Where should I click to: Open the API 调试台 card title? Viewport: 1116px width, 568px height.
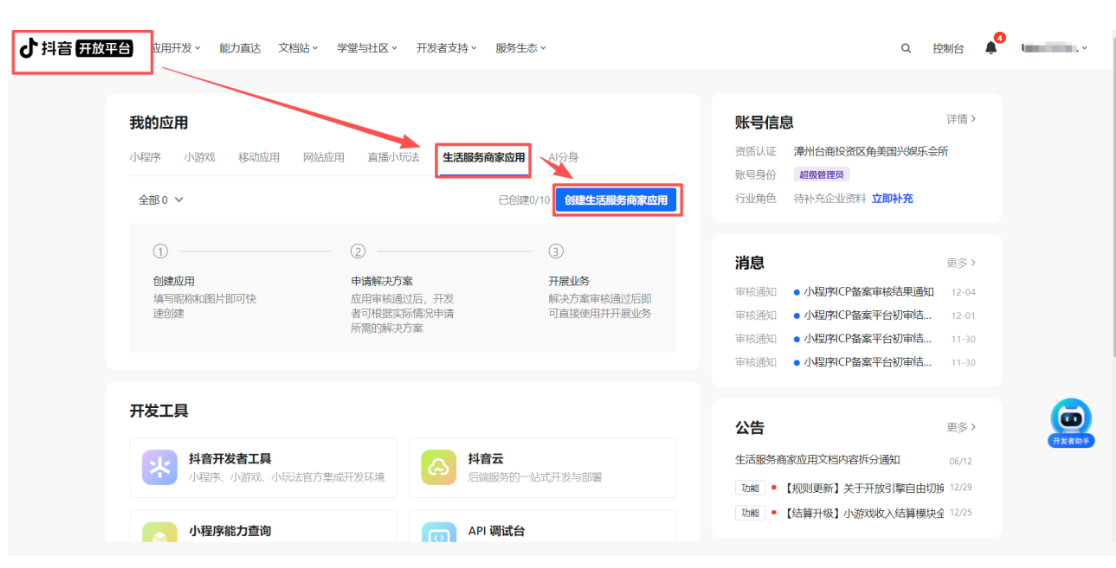coord(496,531)
